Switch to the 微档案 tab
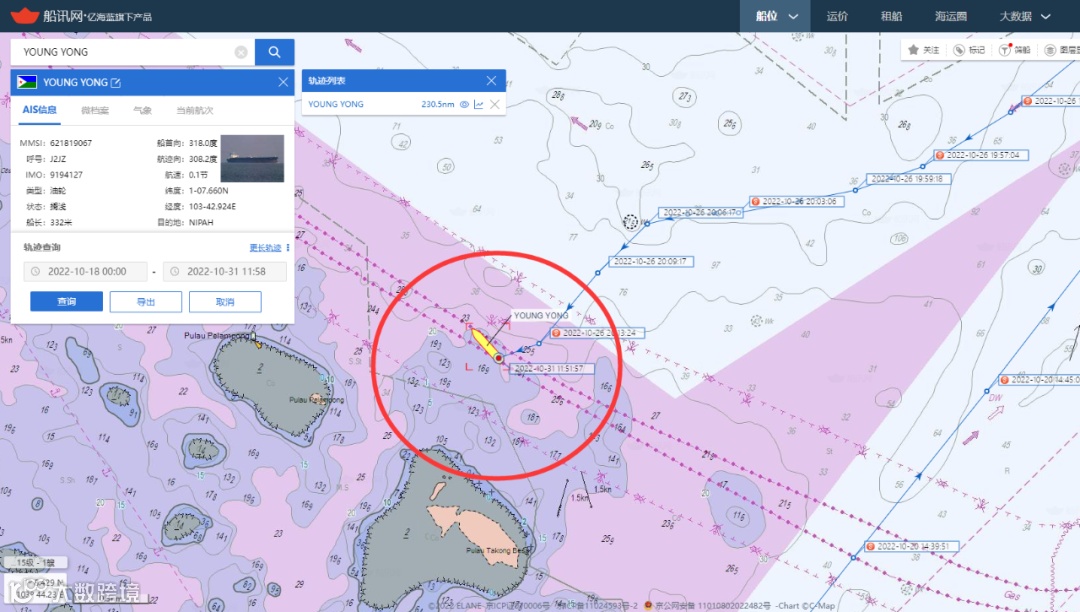The width and height of the screenshot is (1080, 612). click(x=95, y=110)
